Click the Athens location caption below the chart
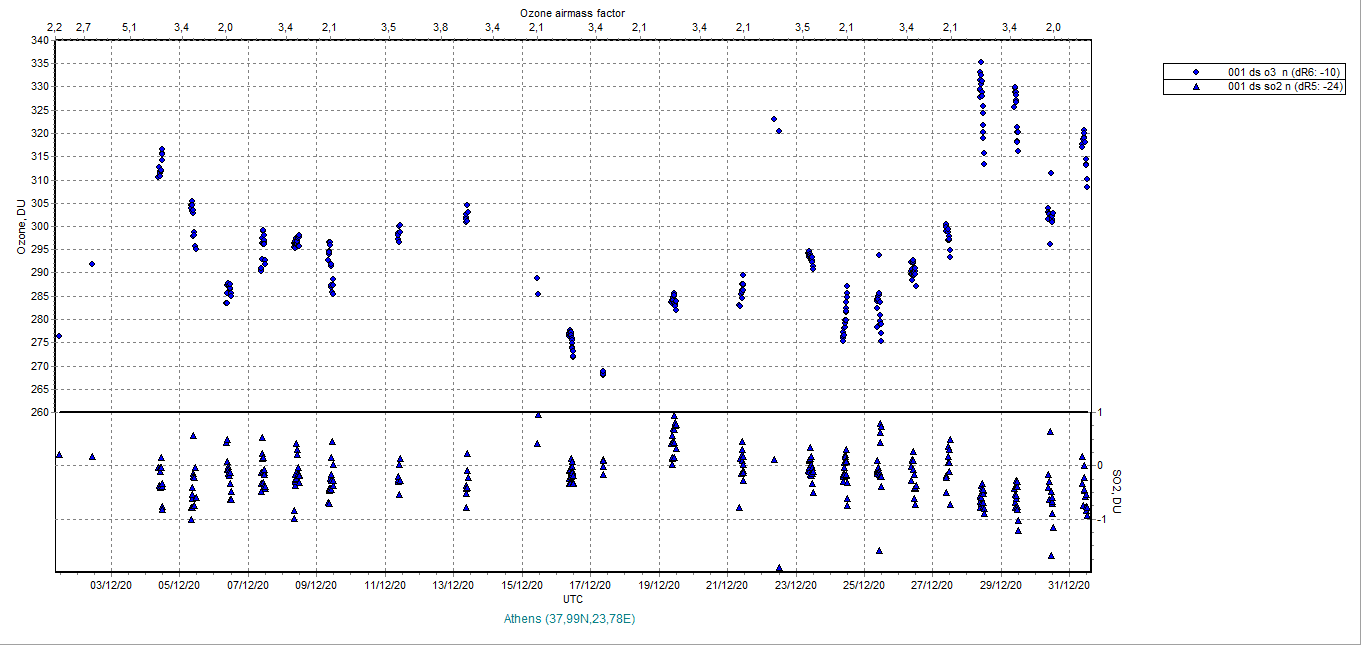Screen dimensions: 1361x645 tap(571, 618)
